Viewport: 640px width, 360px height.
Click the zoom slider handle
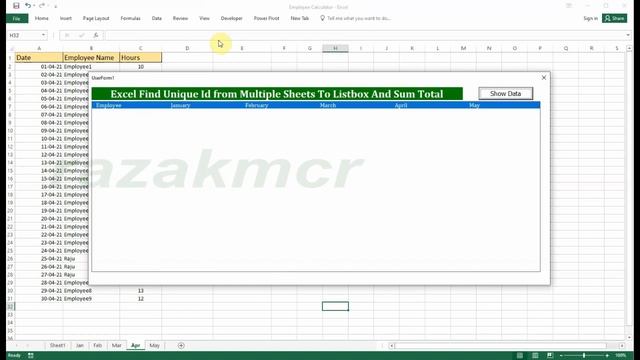pyautogui.click(x=584, y=356)
